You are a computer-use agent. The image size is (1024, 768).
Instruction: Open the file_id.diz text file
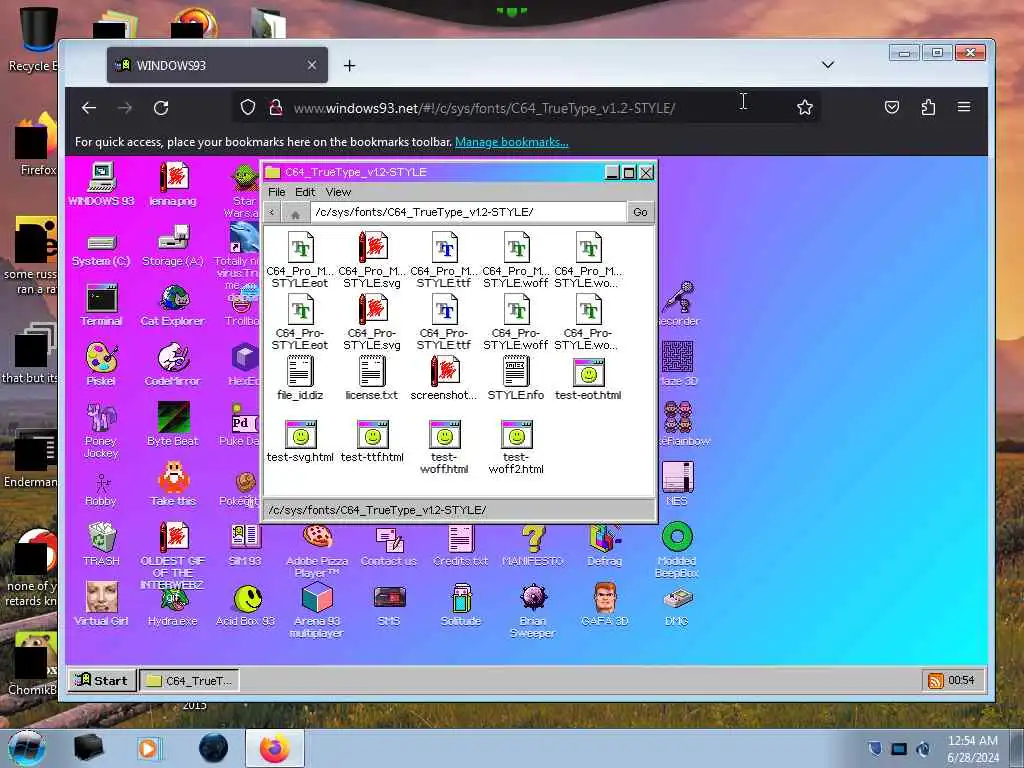pos(300,378)
